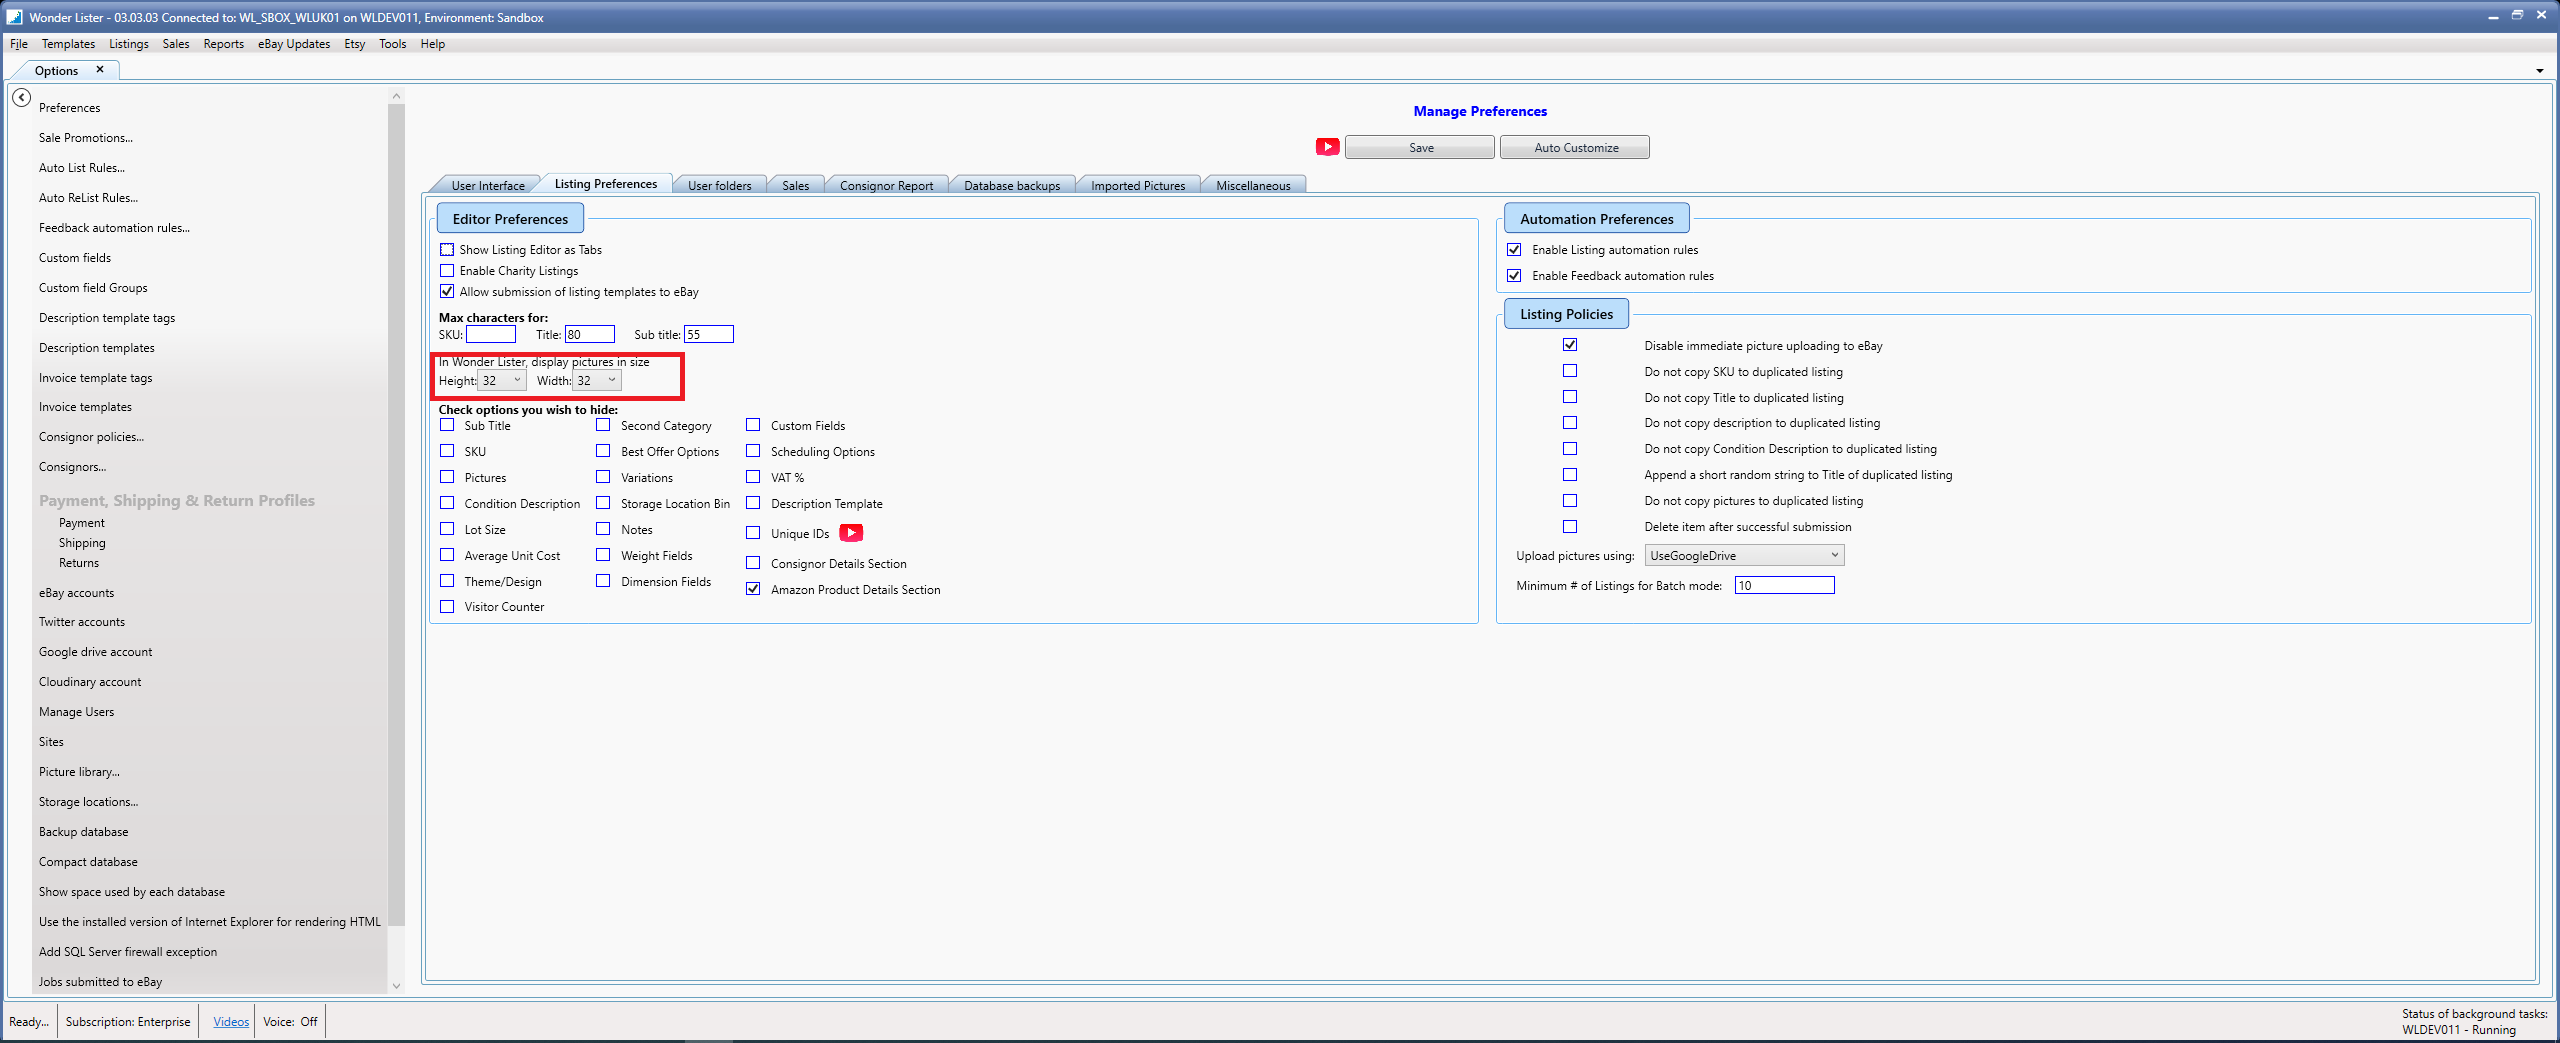Click the SKU max characters field
2560x1043 pixels.
click(491, 334)
